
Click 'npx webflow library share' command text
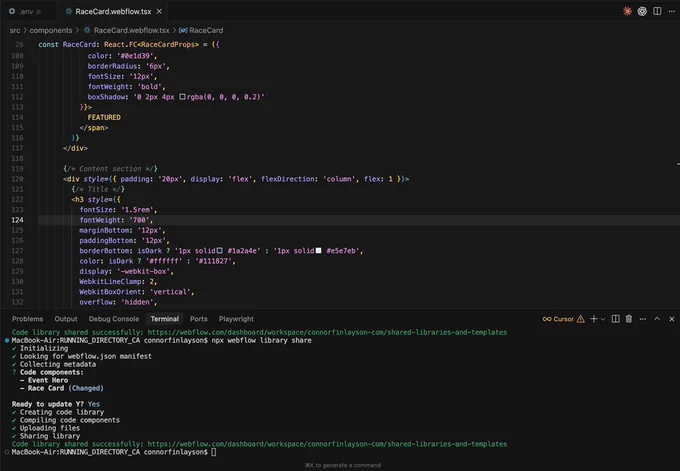click(262, 340)
